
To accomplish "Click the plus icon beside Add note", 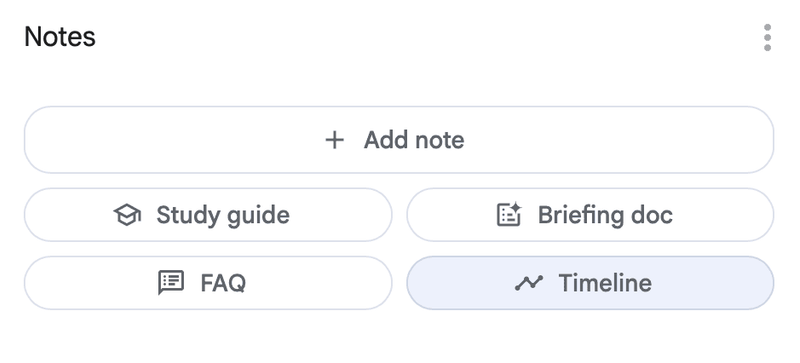I will point(335,140).
